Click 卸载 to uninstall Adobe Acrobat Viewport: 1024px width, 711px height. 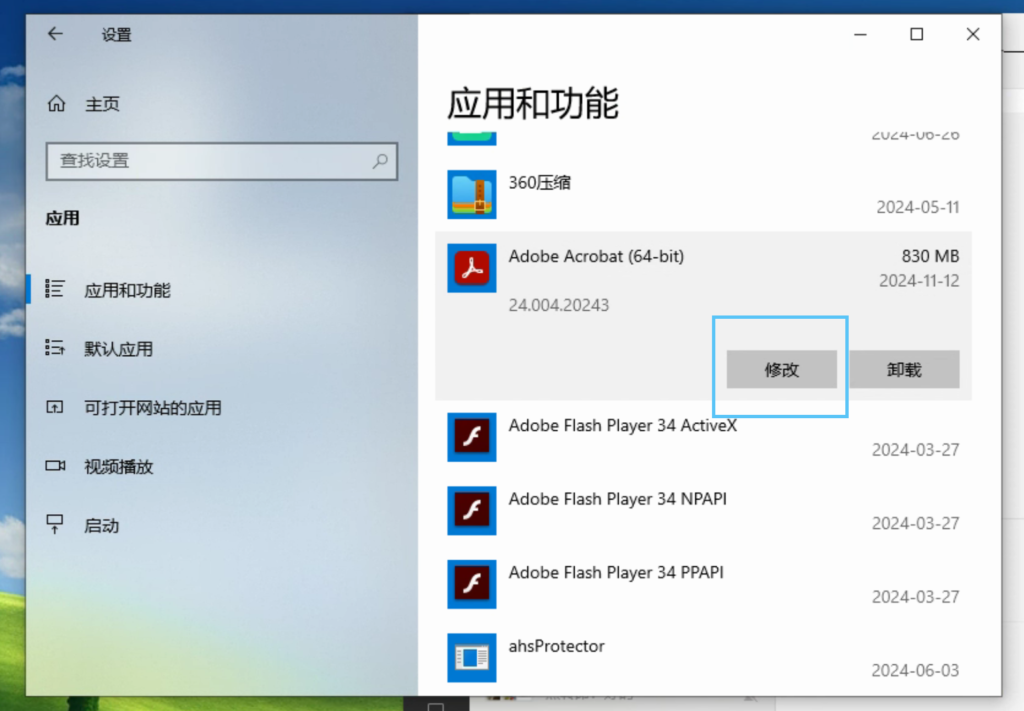(904, 370)
